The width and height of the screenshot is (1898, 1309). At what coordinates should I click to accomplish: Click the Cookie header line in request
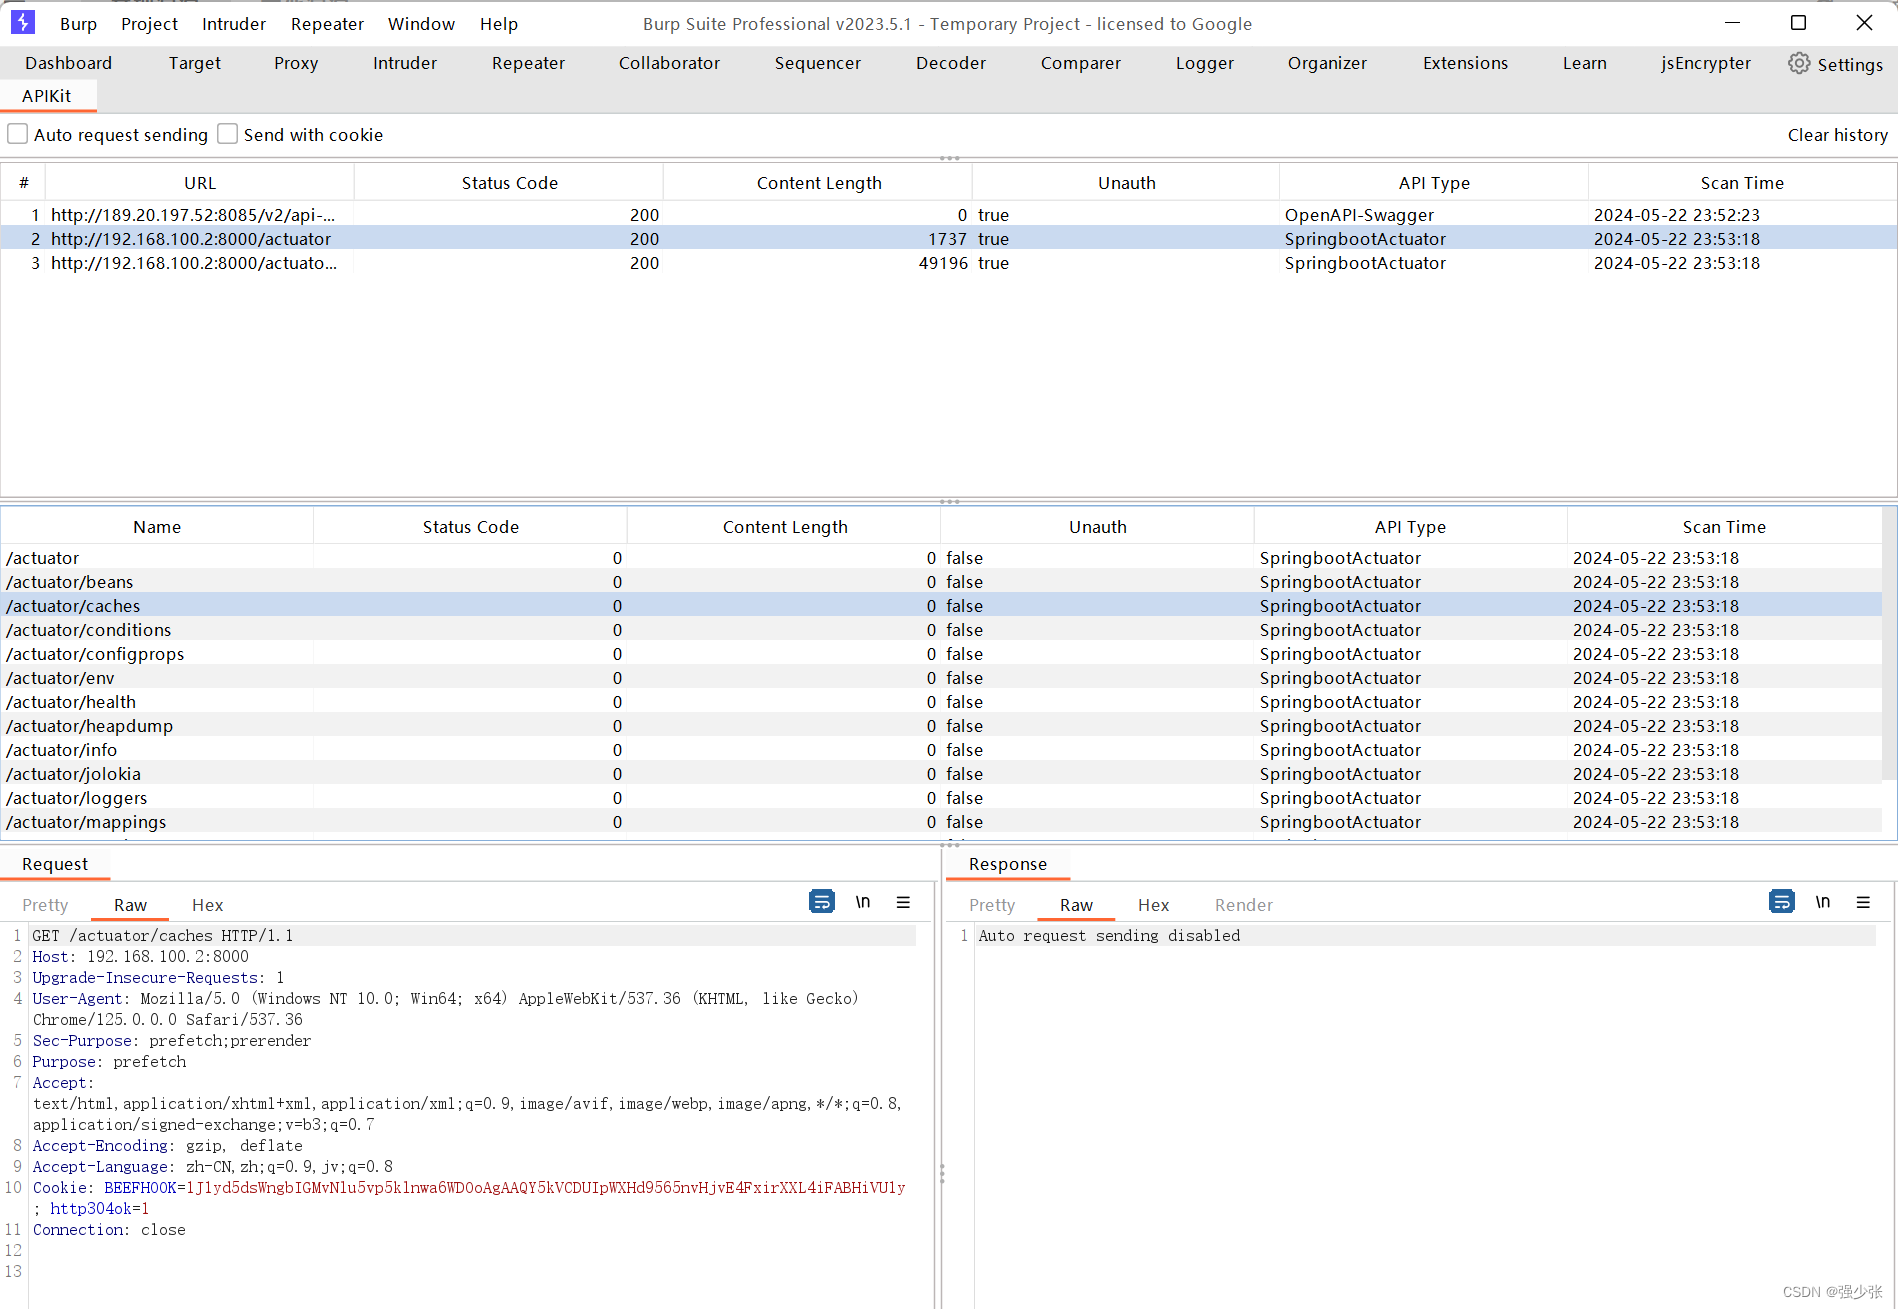tap(469, 1198)
